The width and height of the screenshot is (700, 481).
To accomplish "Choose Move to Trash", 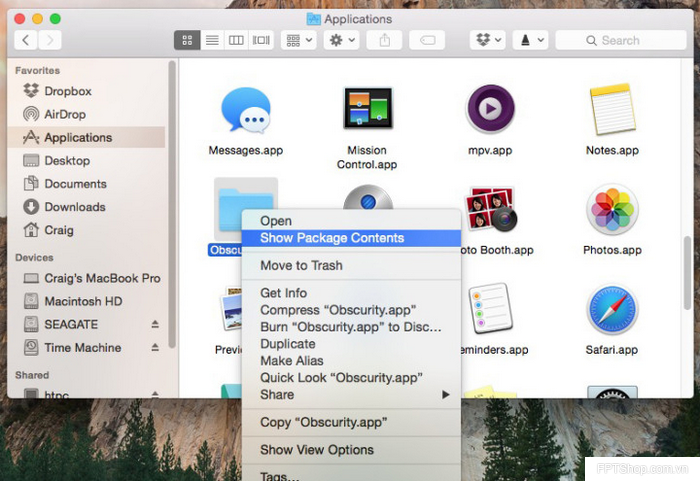I will pyautogui.click(x=351, y=266).
